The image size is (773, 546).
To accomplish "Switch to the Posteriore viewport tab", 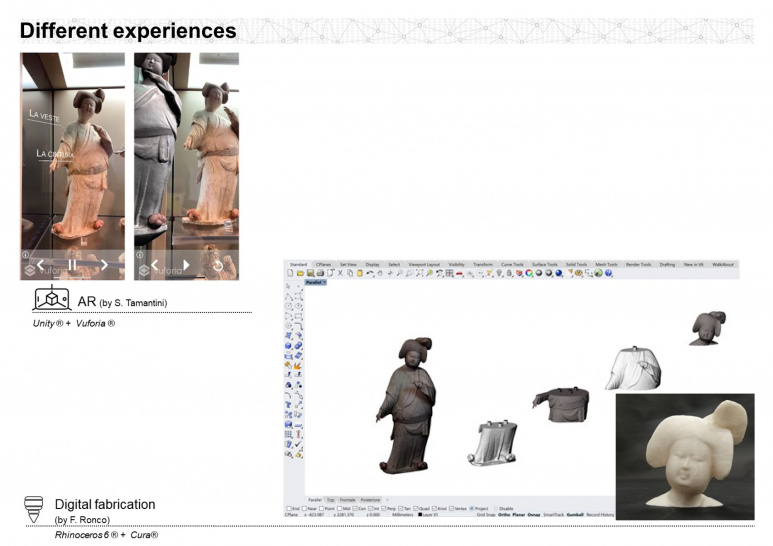I will point(370,500).
